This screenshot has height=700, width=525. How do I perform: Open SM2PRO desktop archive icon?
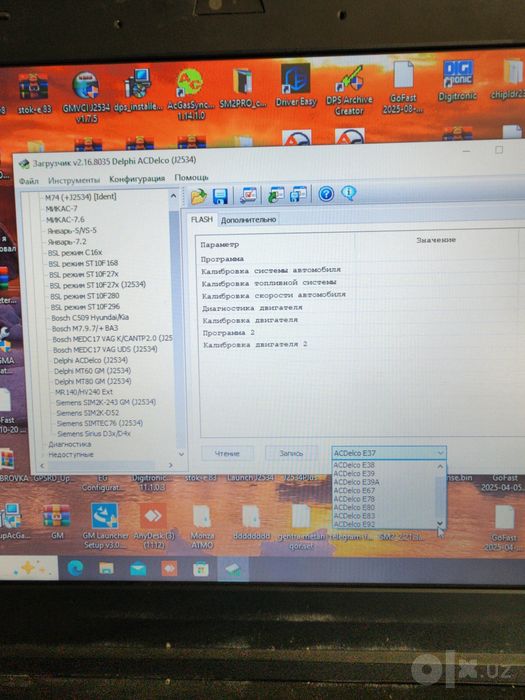(x=243, y=88)
